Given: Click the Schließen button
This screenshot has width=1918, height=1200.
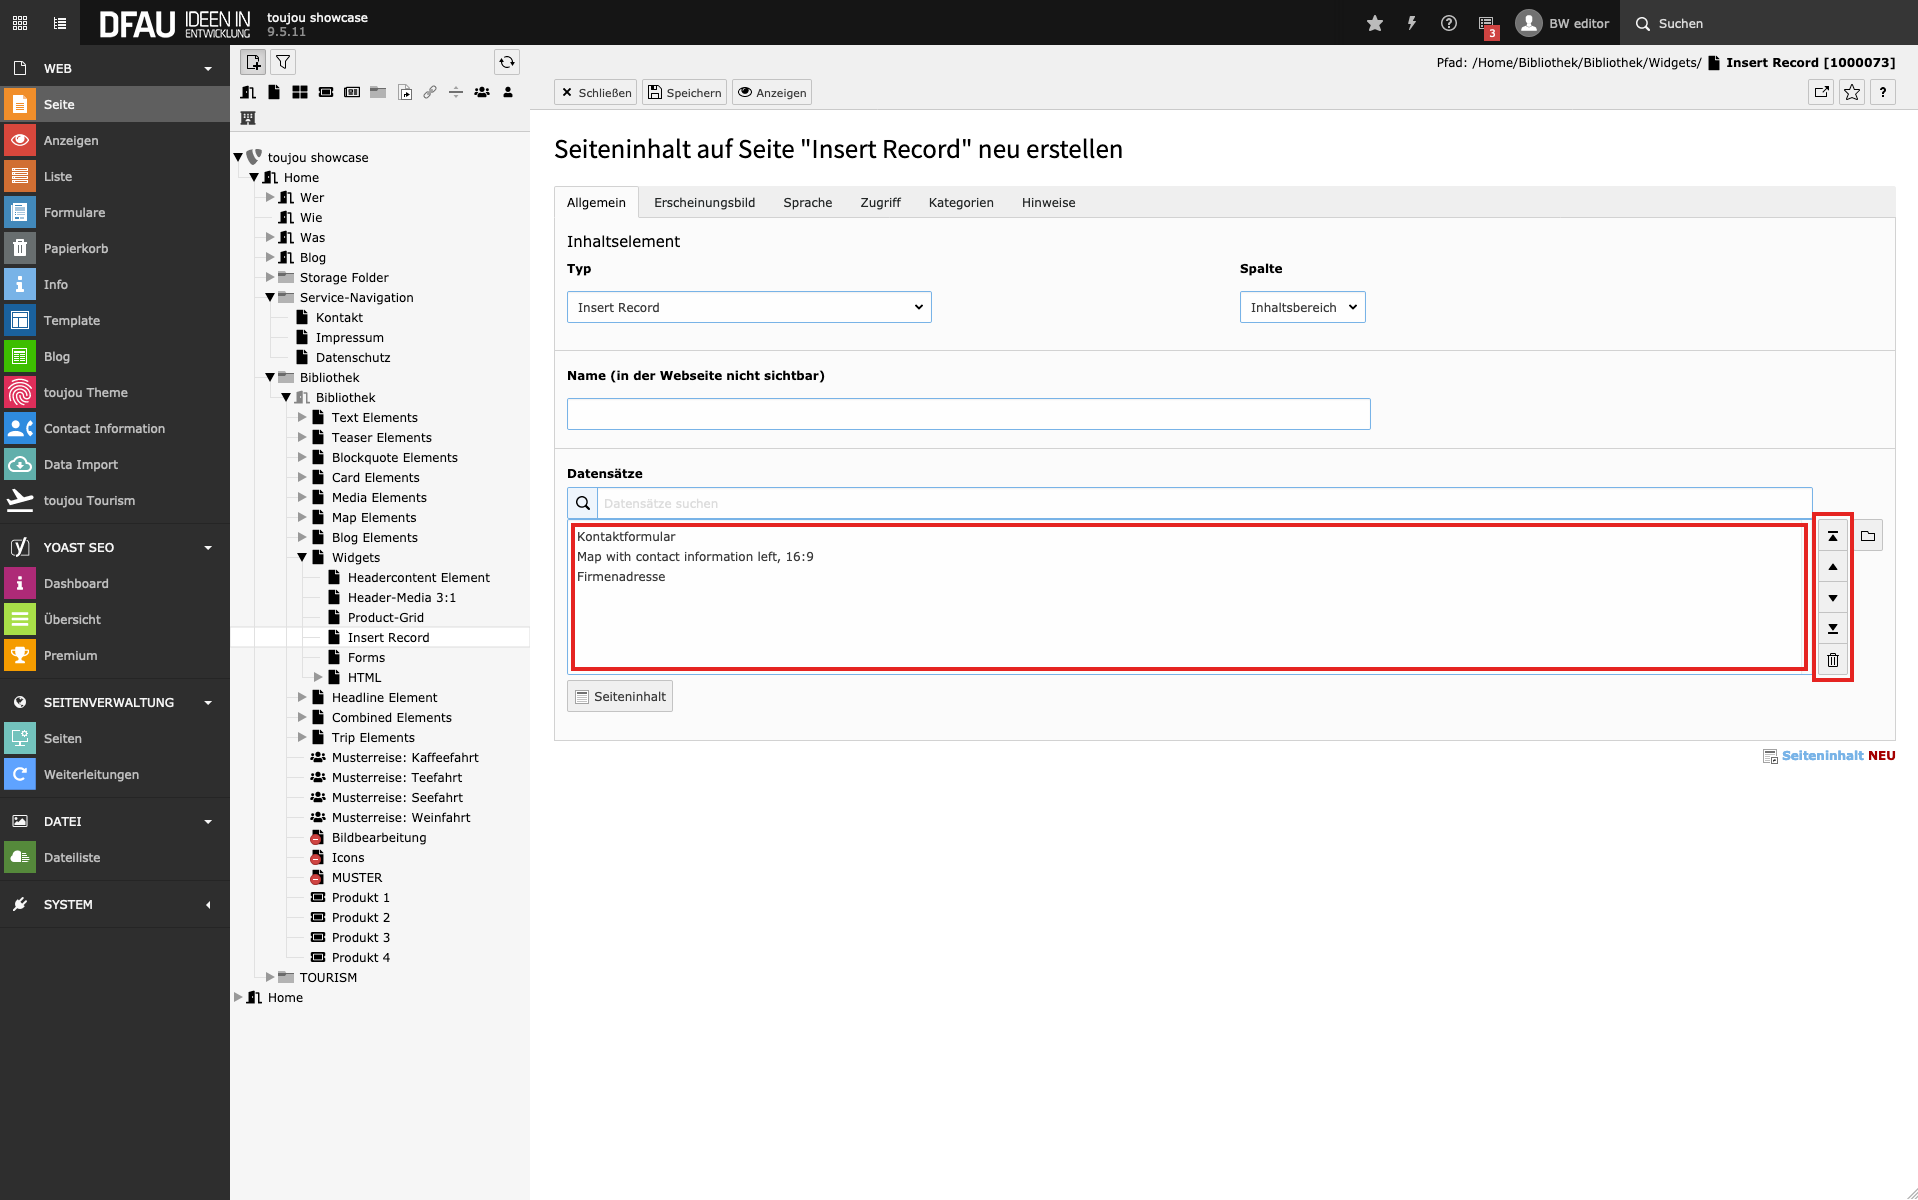Looking at the screenshot, I should tap(596, 93).
